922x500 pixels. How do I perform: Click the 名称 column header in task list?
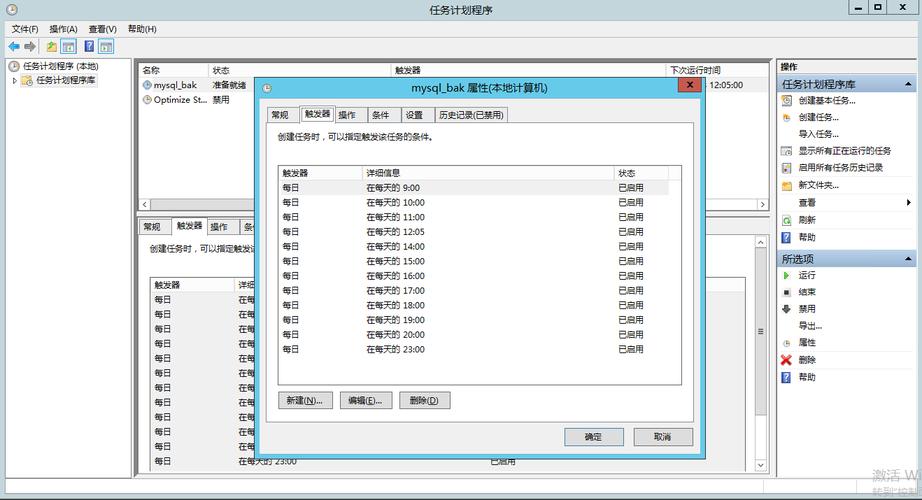[x=173, y=70]
